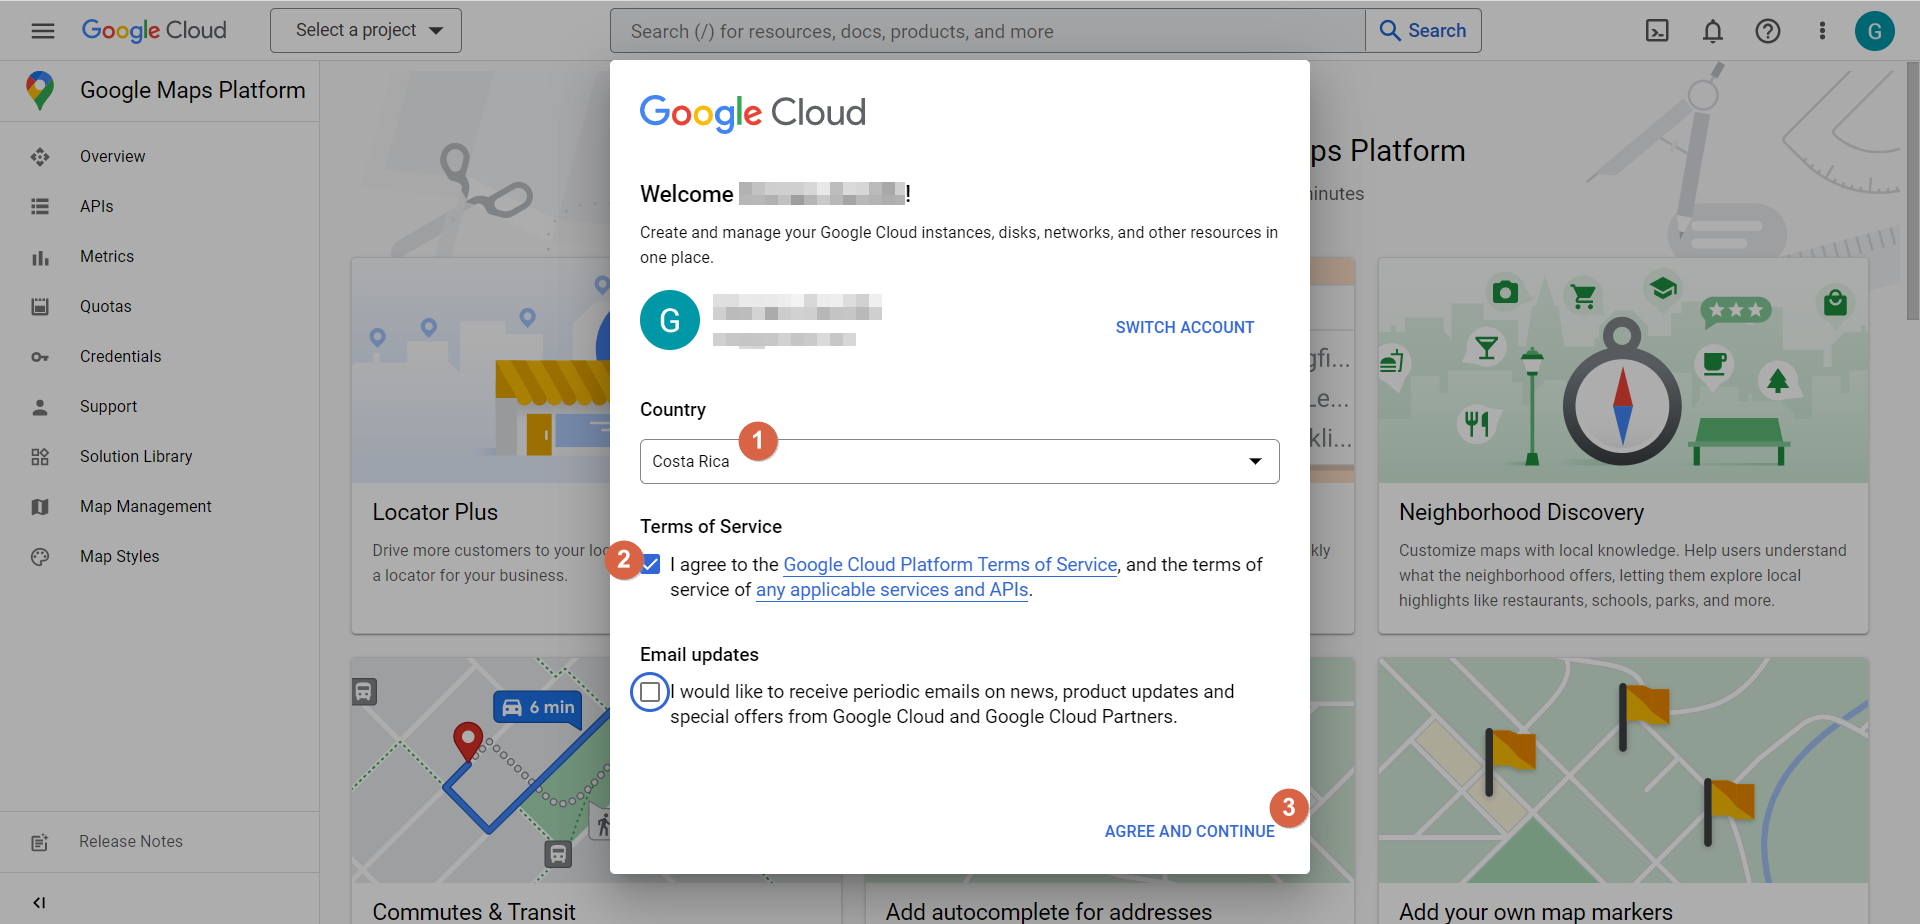This screenshot has height=924, width=1920.
Task: Click AGREE AND CONTINUE button
Action: pos(1190,832)
